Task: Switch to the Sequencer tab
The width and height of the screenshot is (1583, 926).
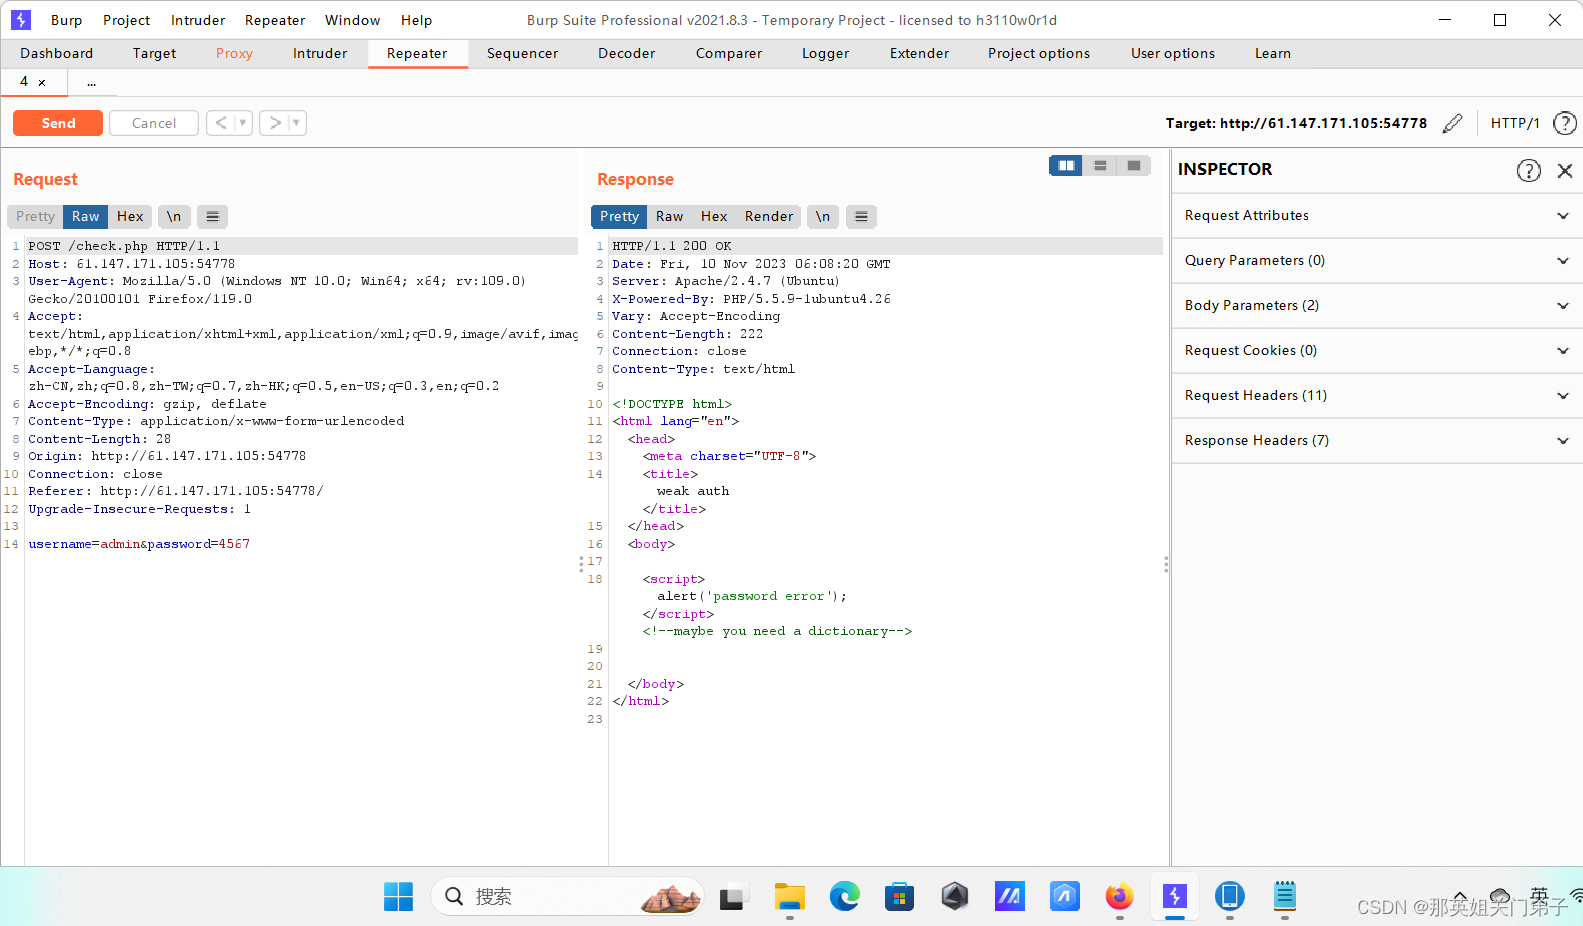Action: (522, 54)
